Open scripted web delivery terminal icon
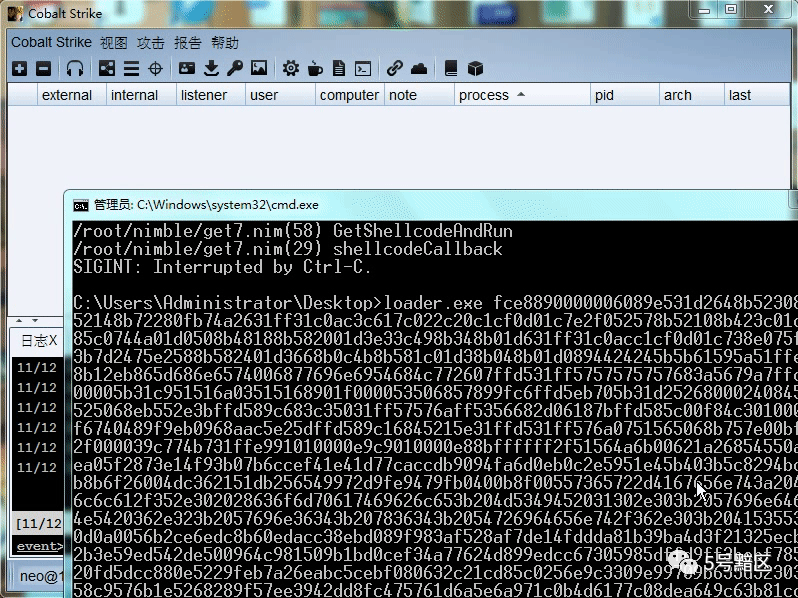798x598 pixels. (363, 69)
